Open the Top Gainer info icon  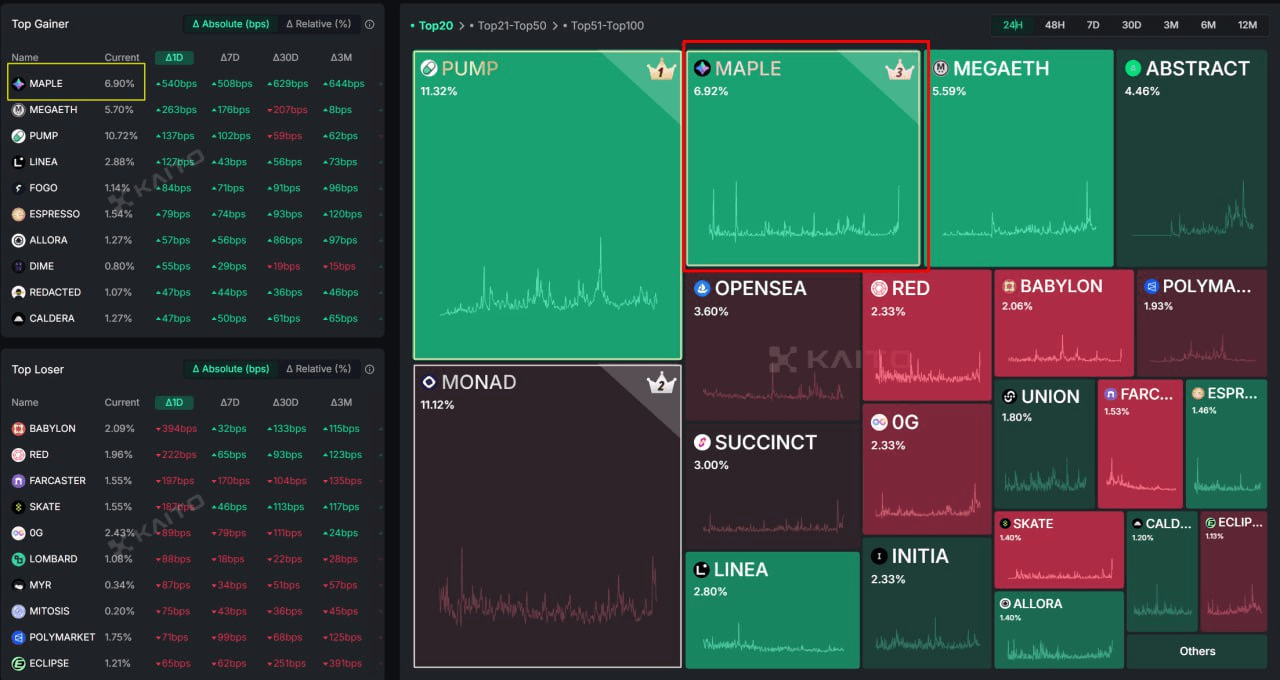[370, 24]
